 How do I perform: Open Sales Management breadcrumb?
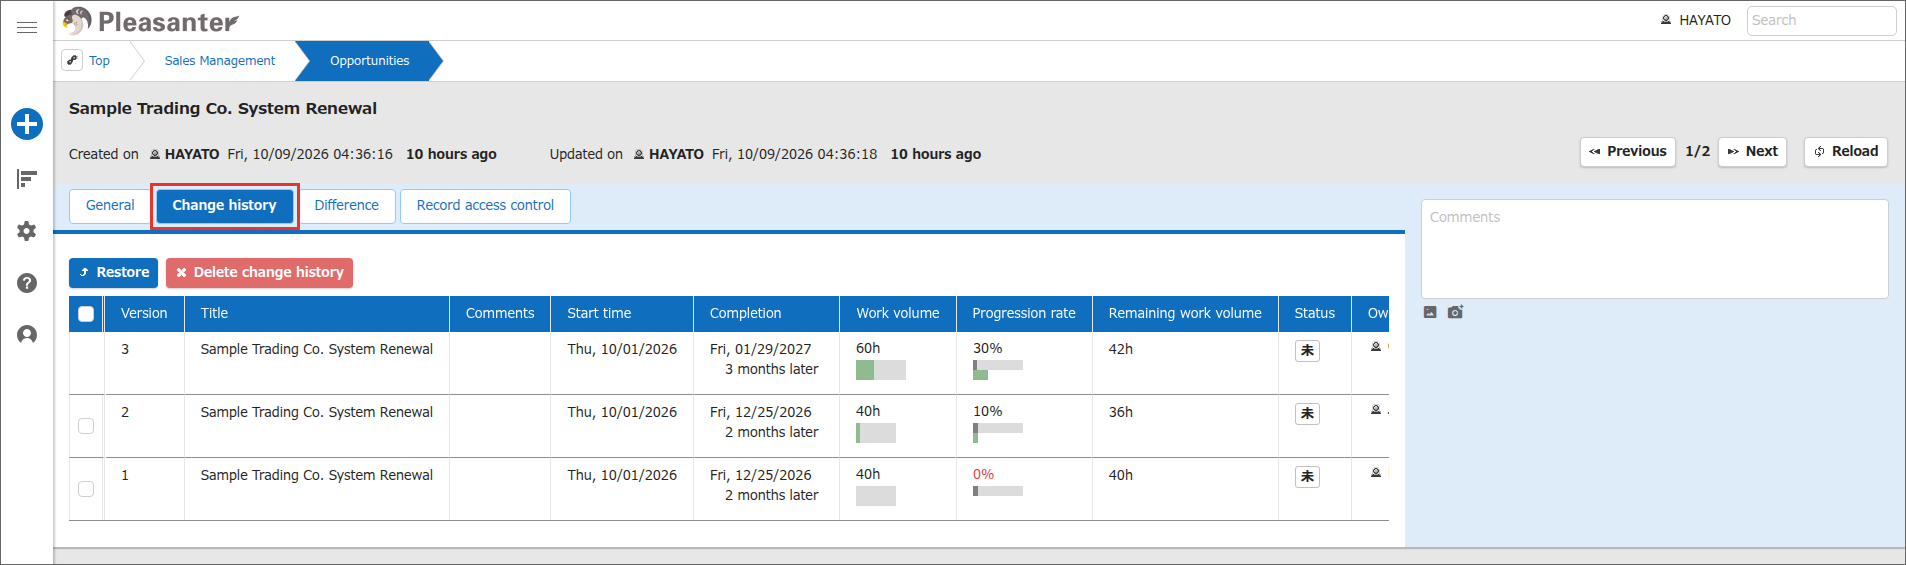220,61
